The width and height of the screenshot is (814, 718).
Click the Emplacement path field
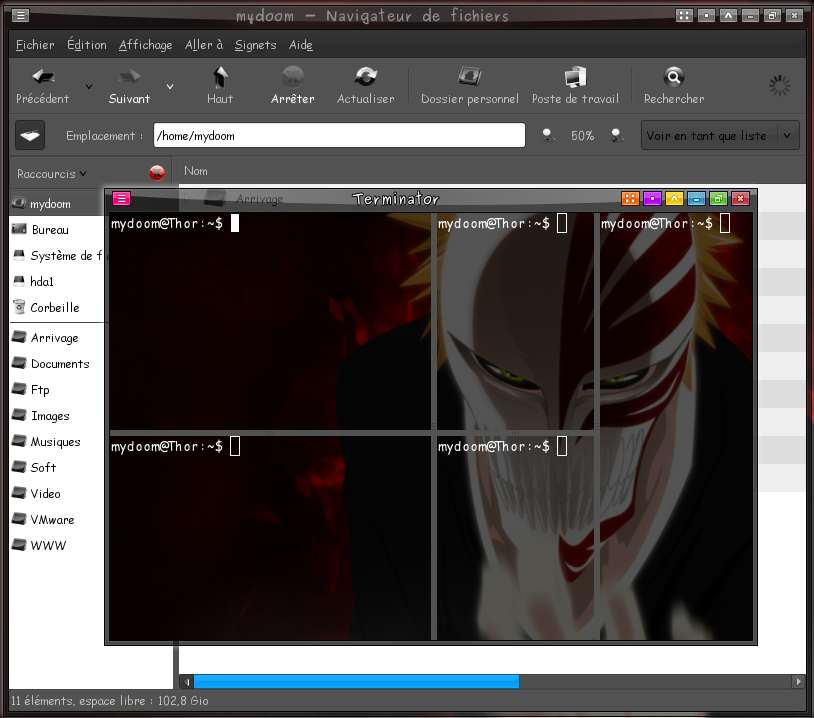coord(339,136)
